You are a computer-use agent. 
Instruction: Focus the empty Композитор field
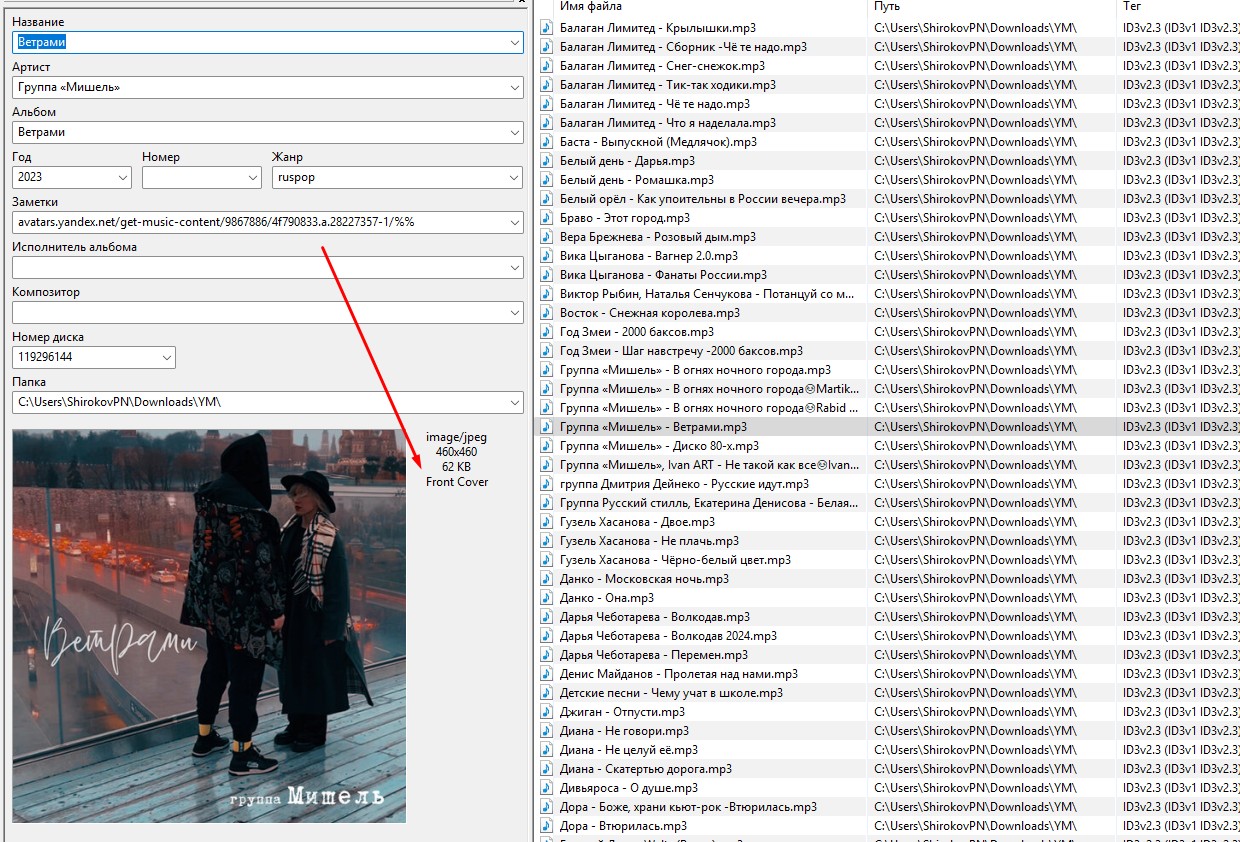[258, 313]
